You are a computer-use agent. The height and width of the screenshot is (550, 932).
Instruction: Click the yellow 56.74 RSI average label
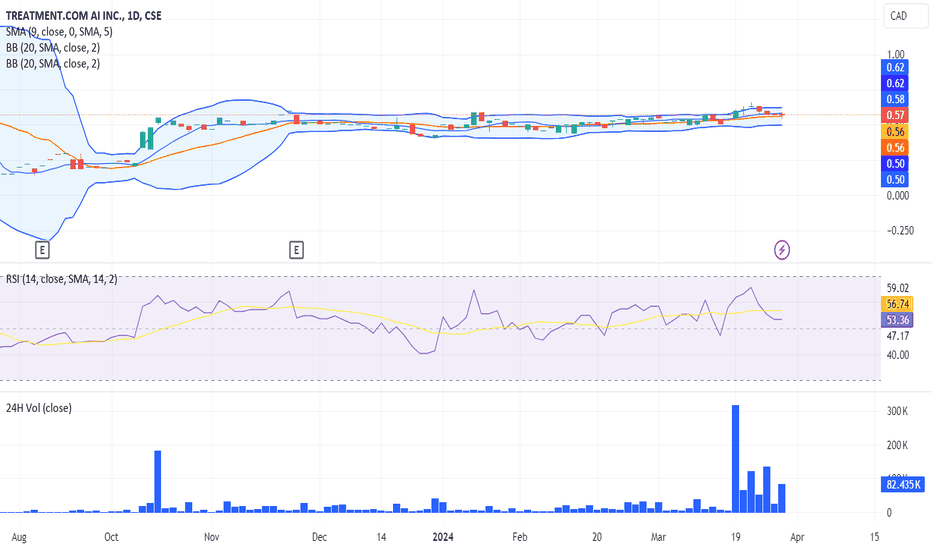tap(898, 304)
